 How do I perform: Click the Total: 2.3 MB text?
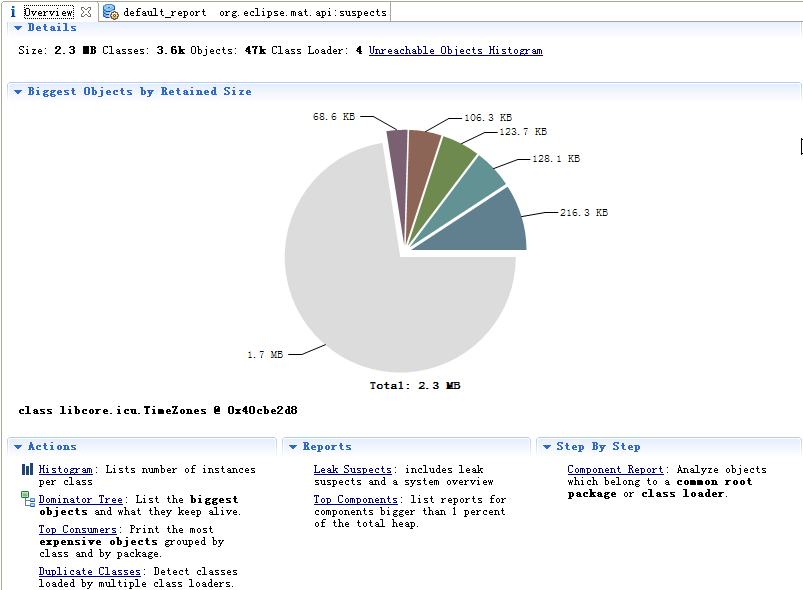pos(415,386)
